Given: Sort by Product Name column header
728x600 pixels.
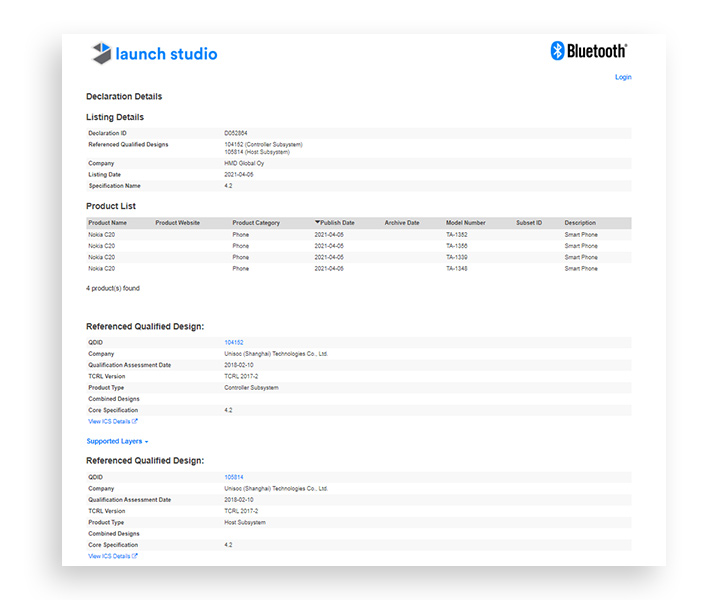Looking at the screenshot, I should [x=107, y=223].
